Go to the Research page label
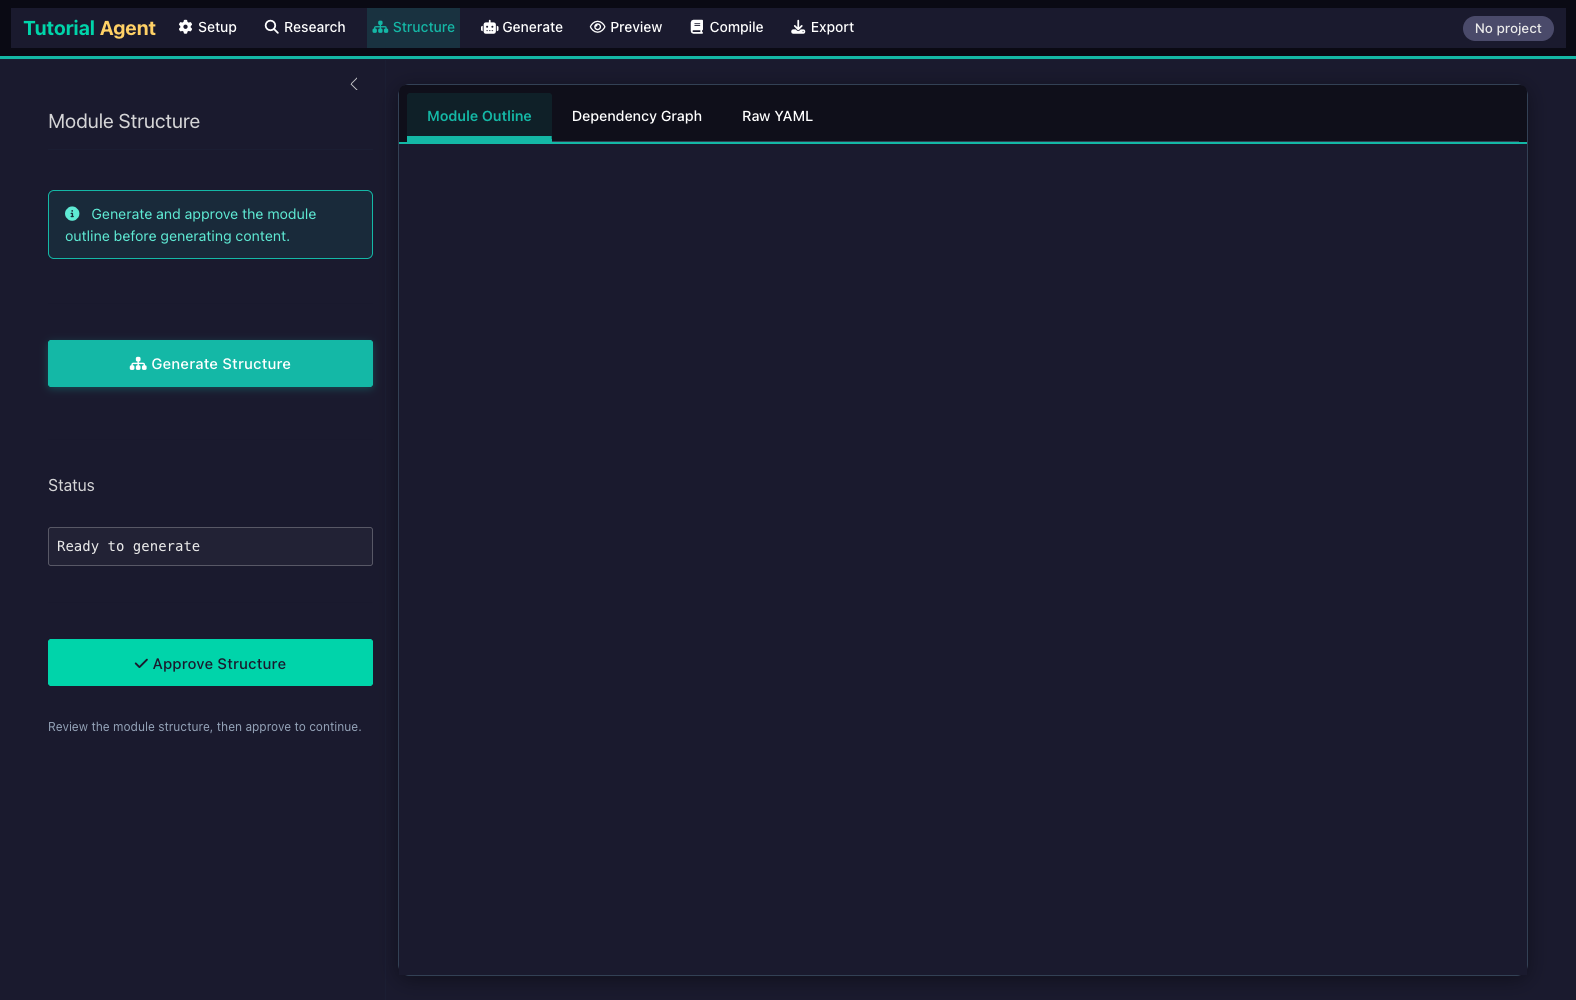Viewport: 1576px width, 1000px height. pyautogui.click(x=315, y=27)
